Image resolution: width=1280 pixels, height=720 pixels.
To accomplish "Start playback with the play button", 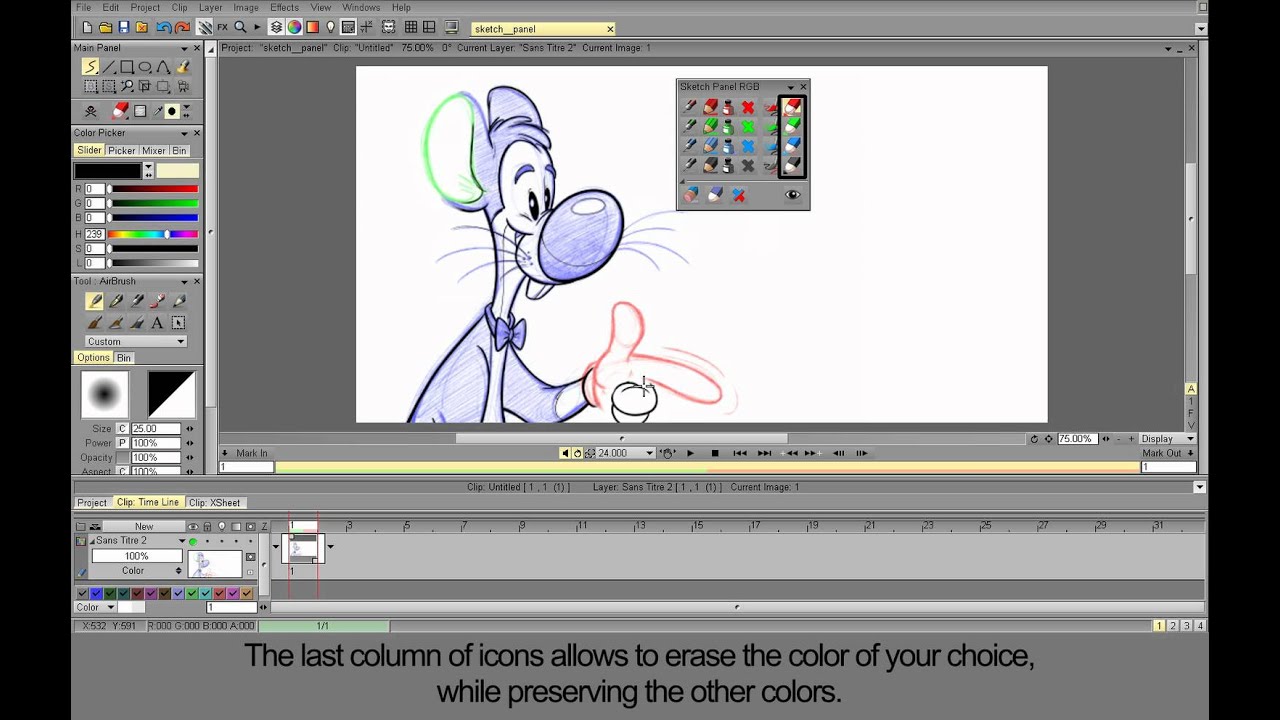I will point(690,453).
